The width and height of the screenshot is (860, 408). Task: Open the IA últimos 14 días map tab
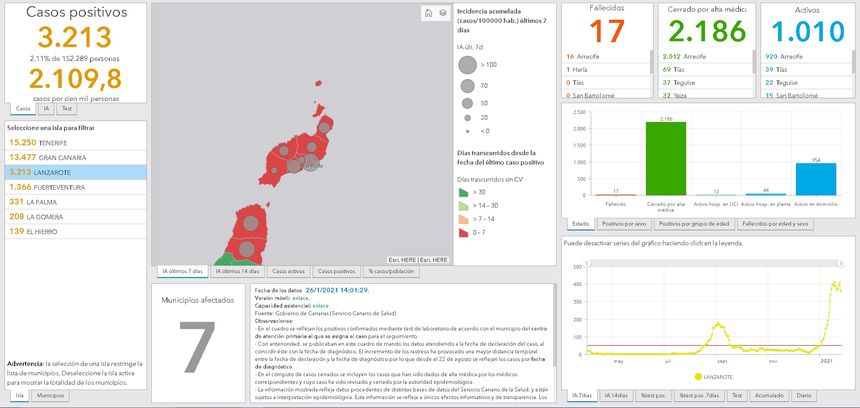click(x=238, y=271)
